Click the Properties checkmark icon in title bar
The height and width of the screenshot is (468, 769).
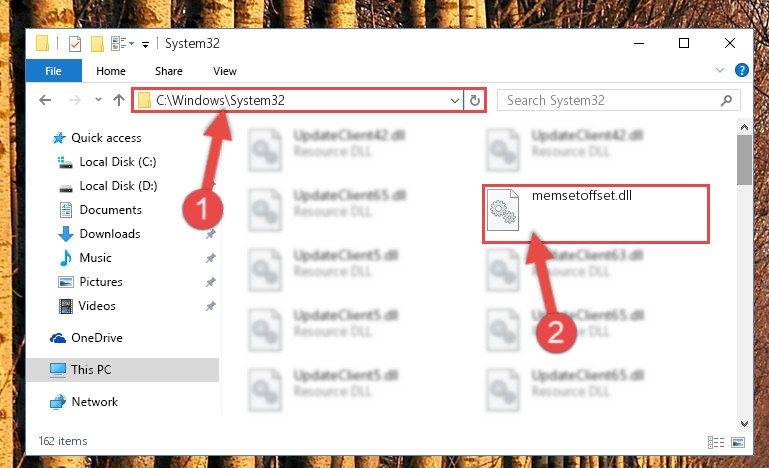coord(75,44)
